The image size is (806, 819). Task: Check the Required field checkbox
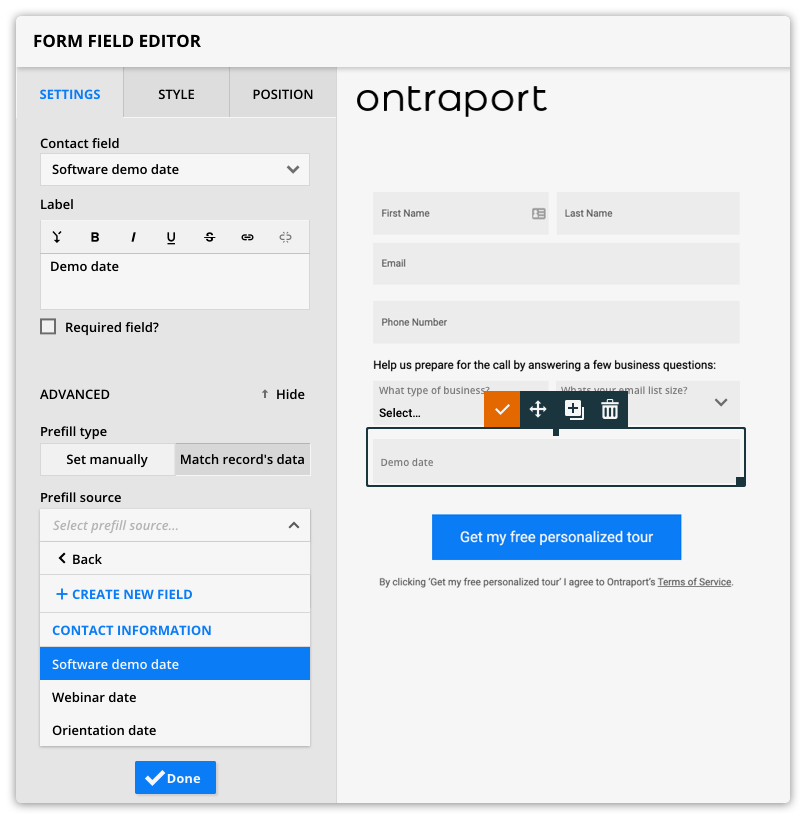pos(48,327)
